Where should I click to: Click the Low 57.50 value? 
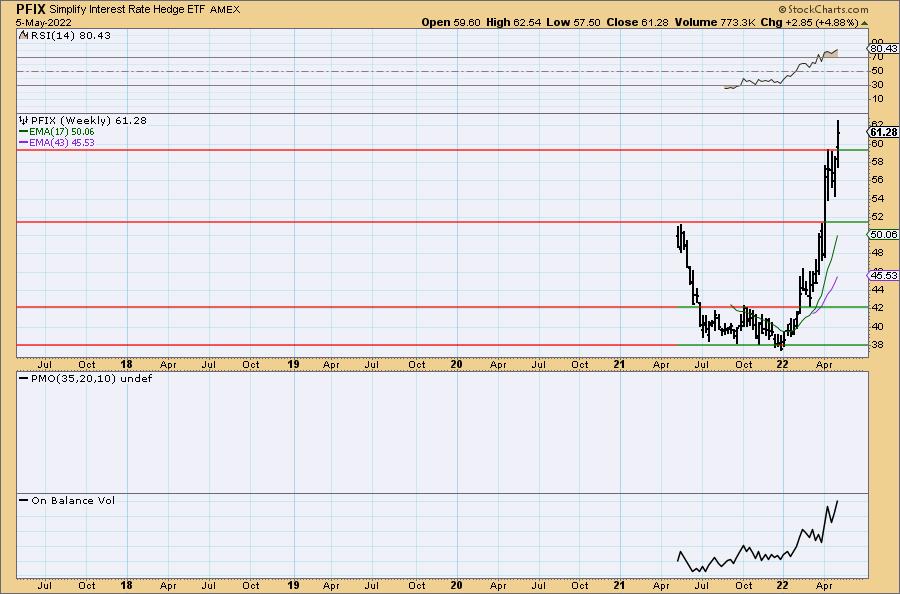point(573,22)
